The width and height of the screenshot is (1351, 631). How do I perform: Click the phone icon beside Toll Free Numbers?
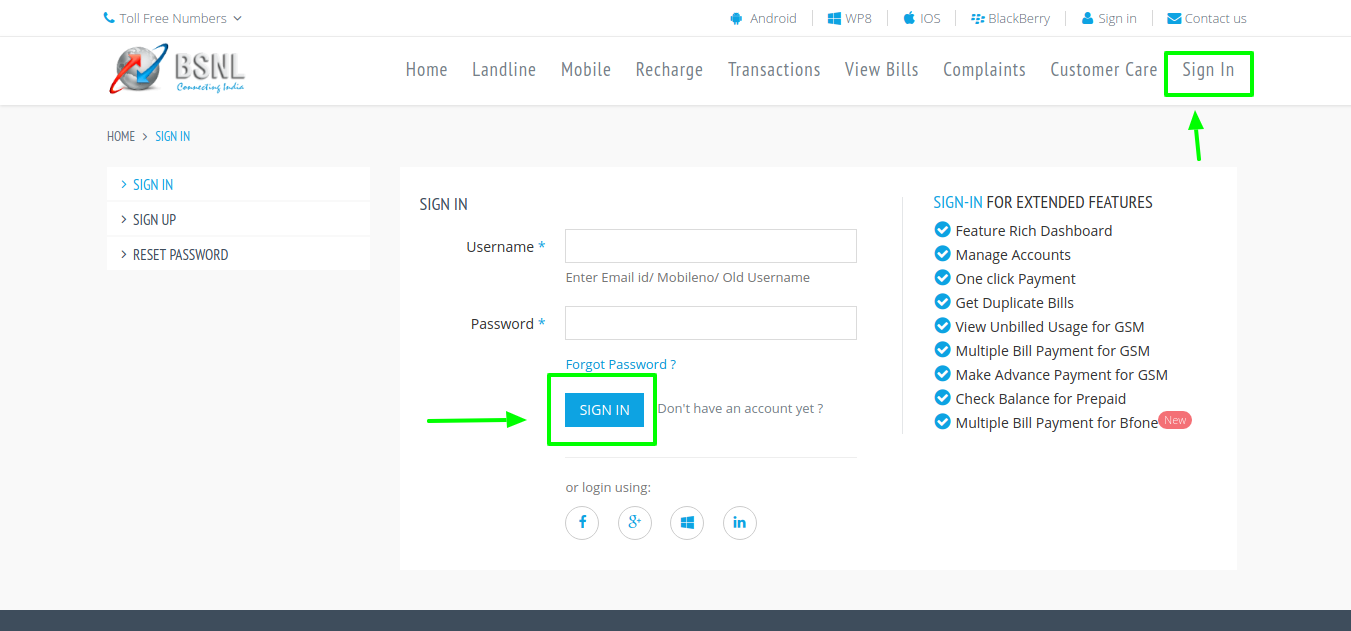tap(109, 18)
